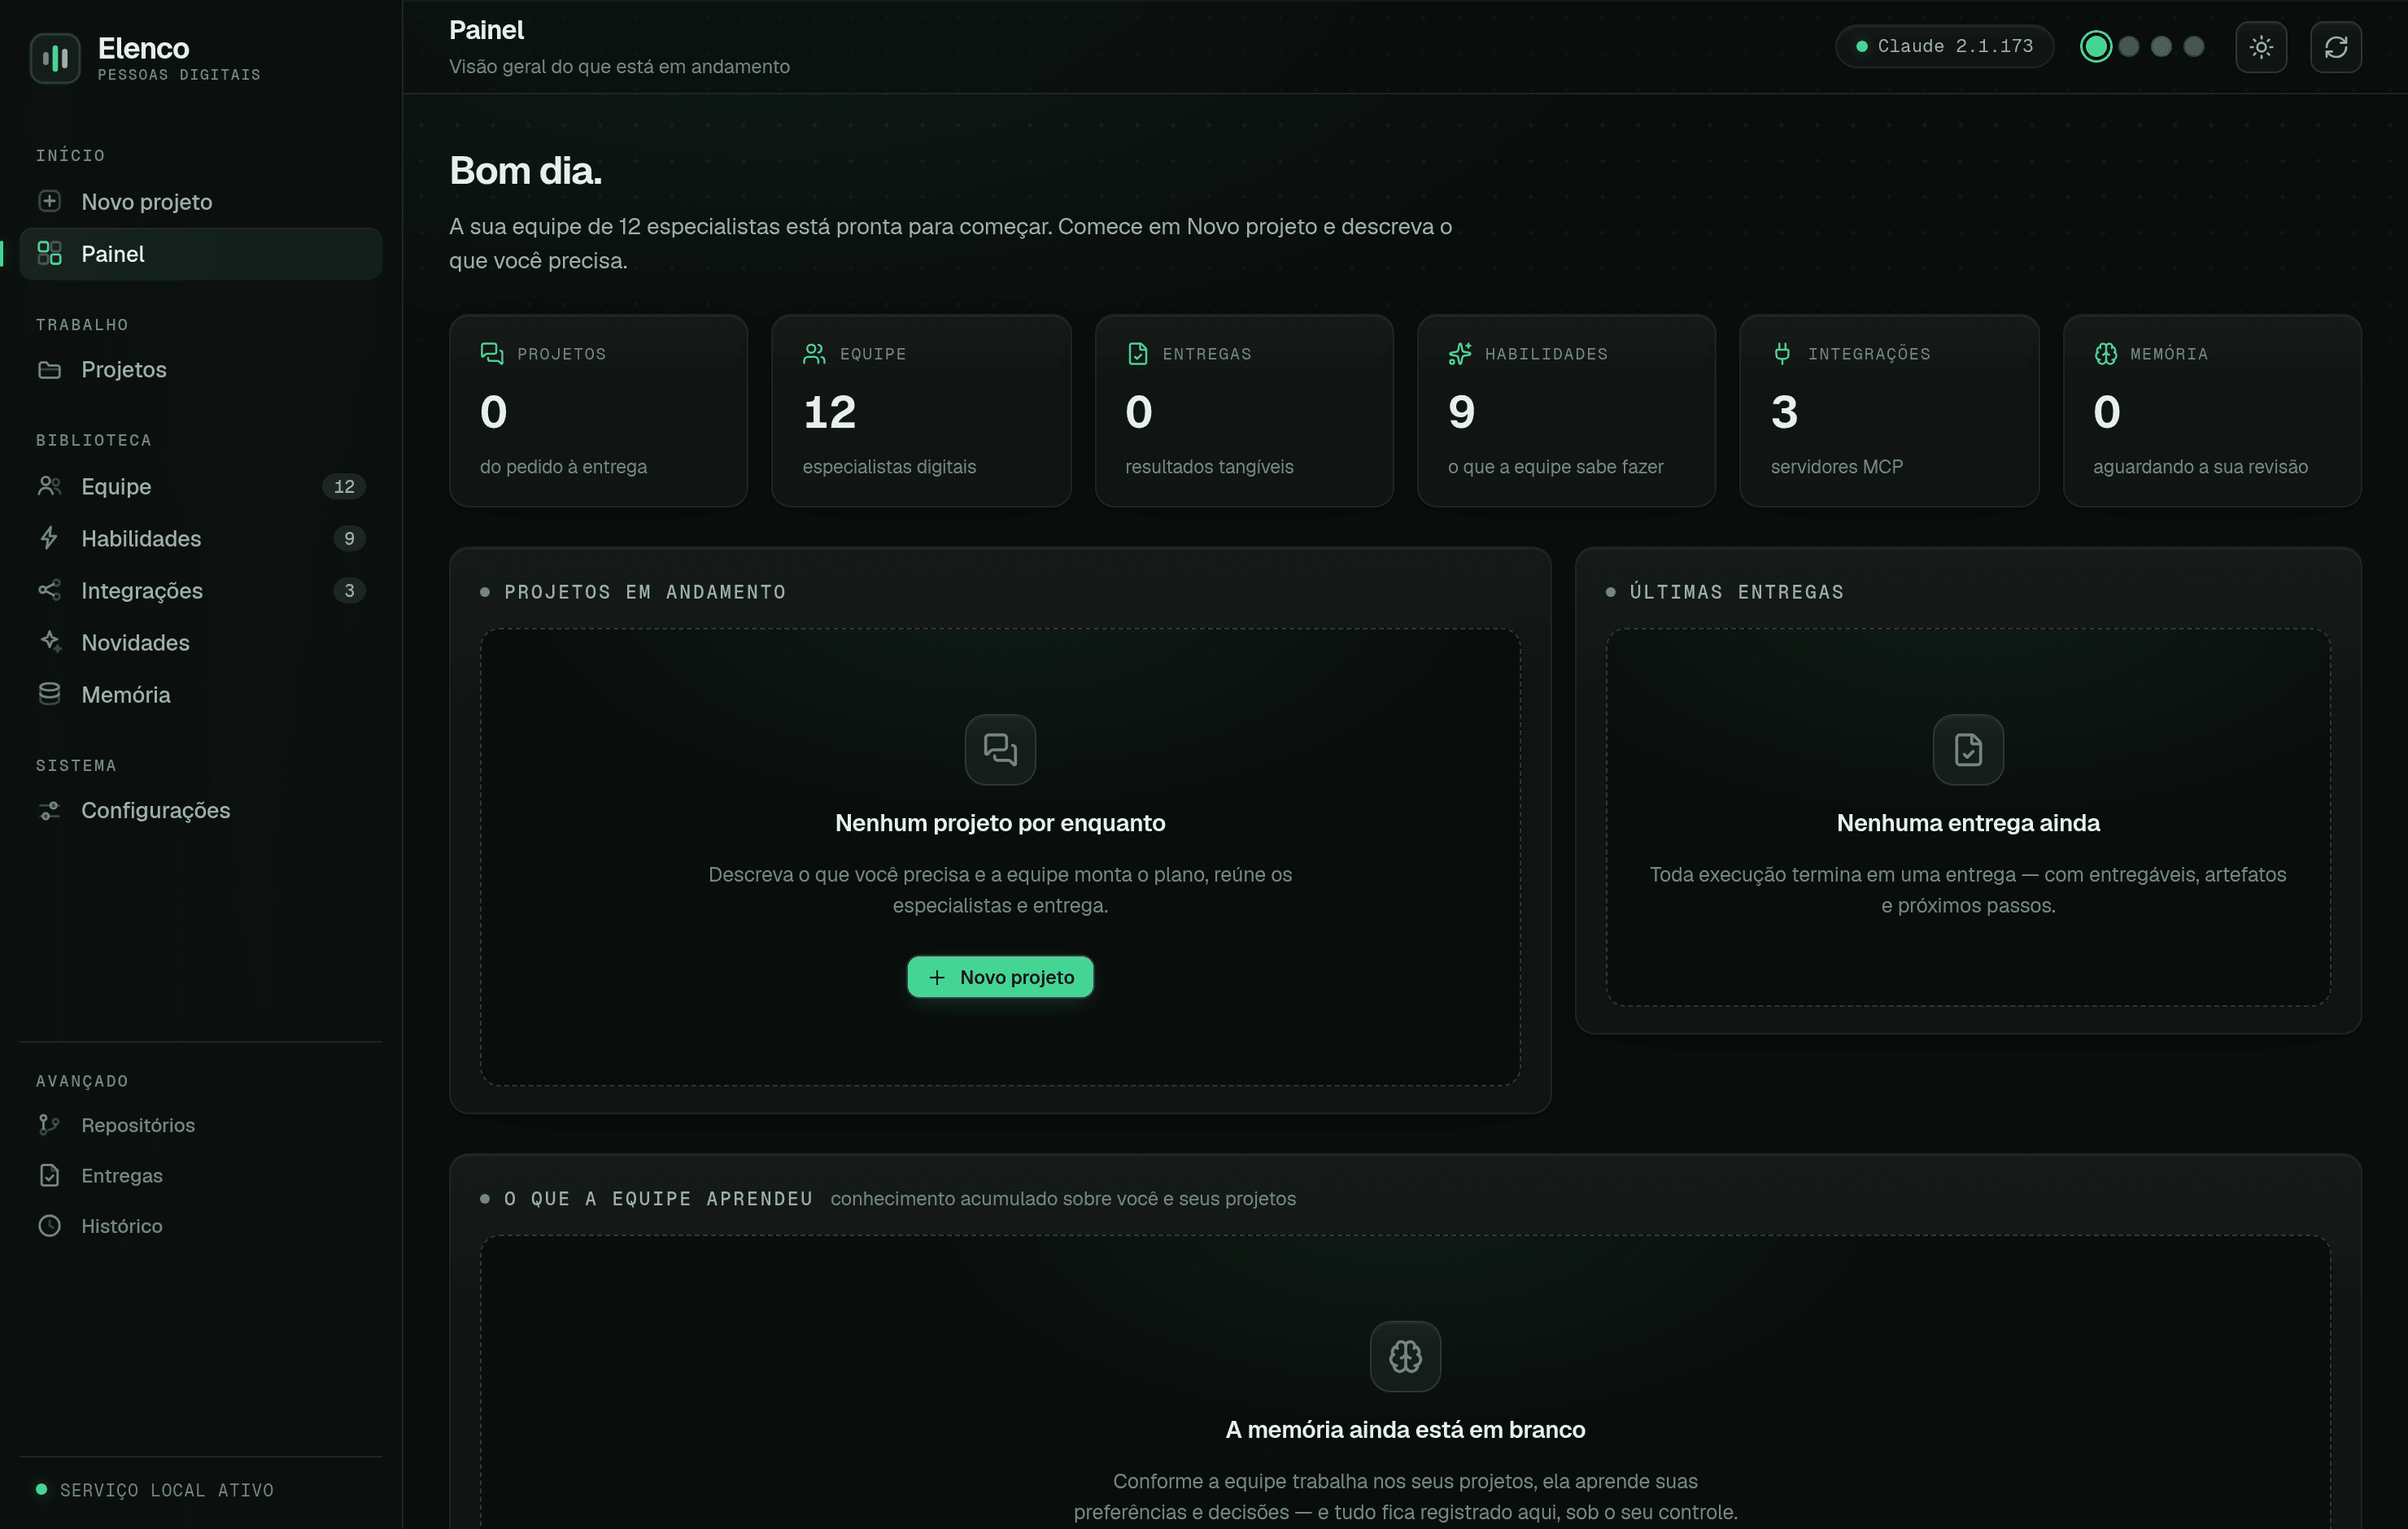This screenshot has width=2408, height=1529.
Task: Click the Habilidades count badge 9
Action: pos(349,538)
